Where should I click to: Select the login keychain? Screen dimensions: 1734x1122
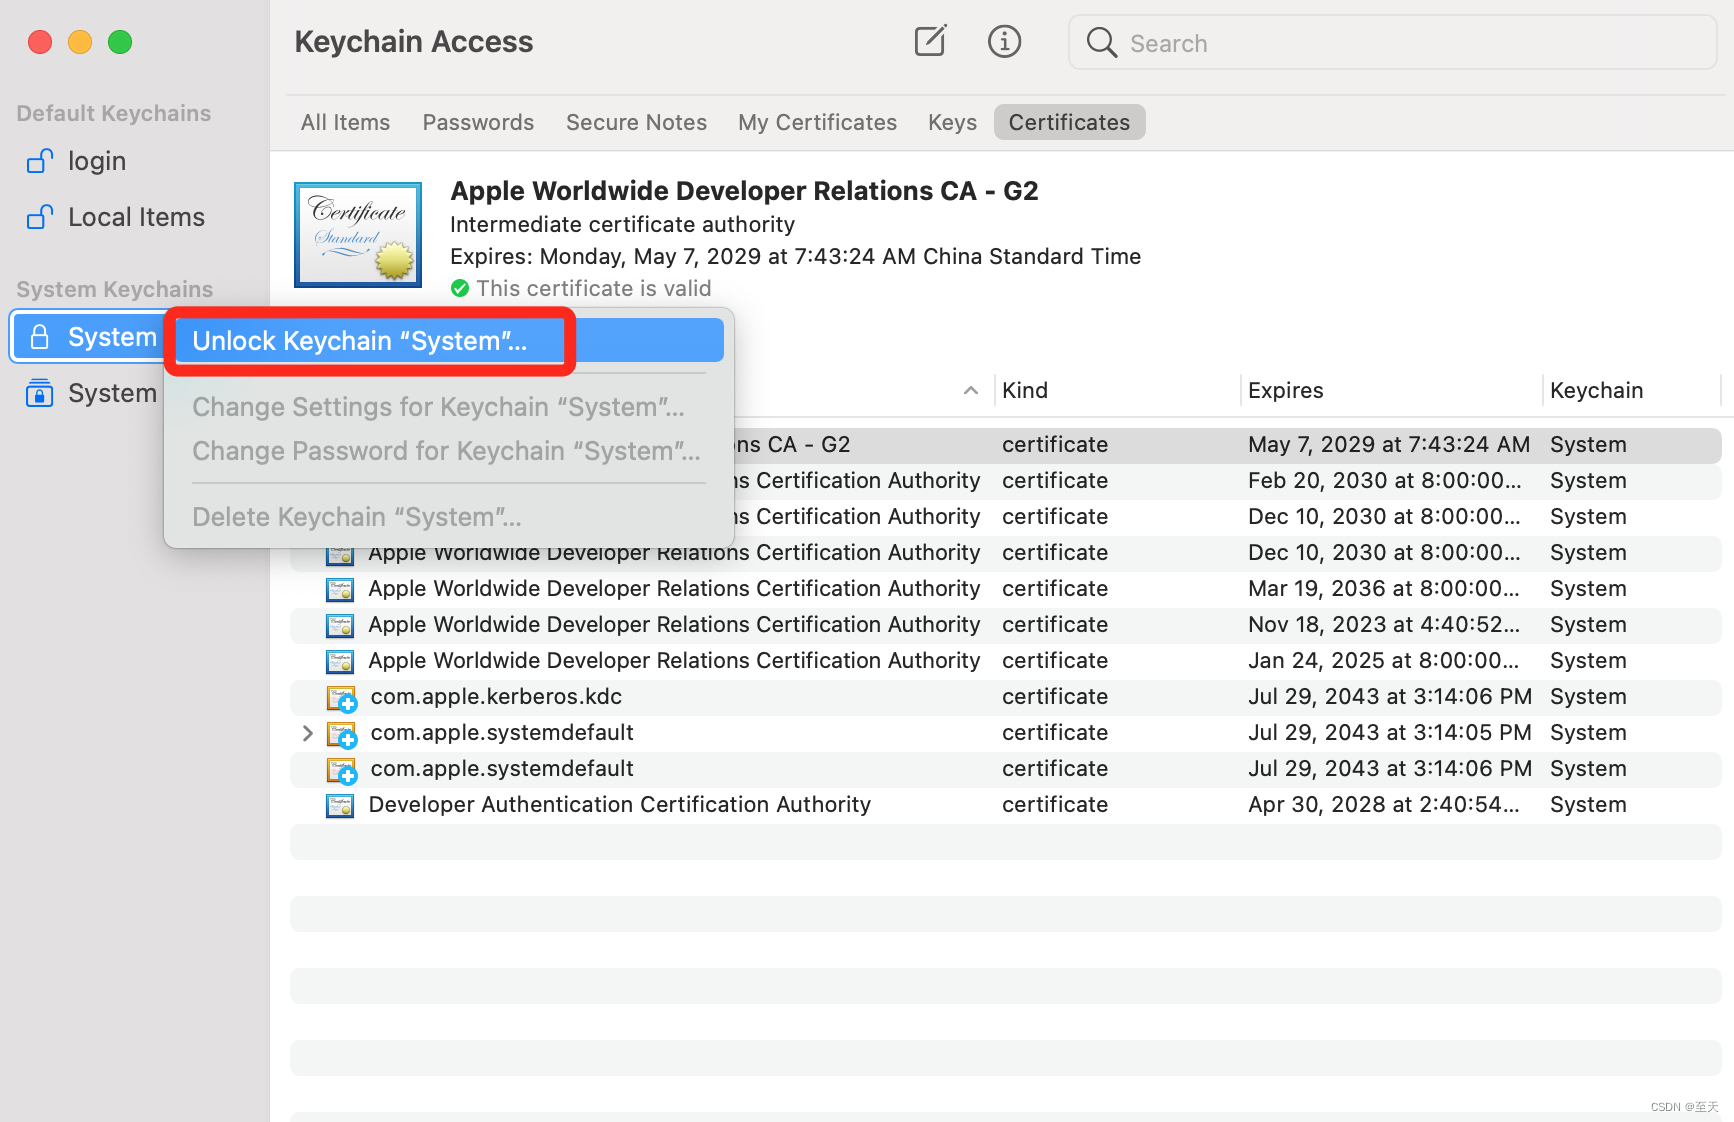[x=96, y=161]
